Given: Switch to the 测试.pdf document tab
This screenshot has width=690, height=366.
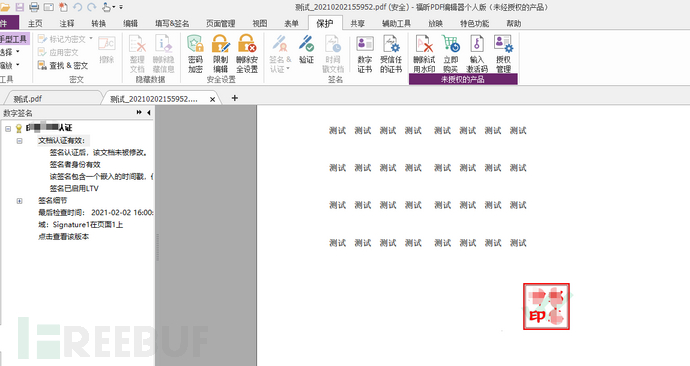Looking at the screenshot, I should coord(28,99).
